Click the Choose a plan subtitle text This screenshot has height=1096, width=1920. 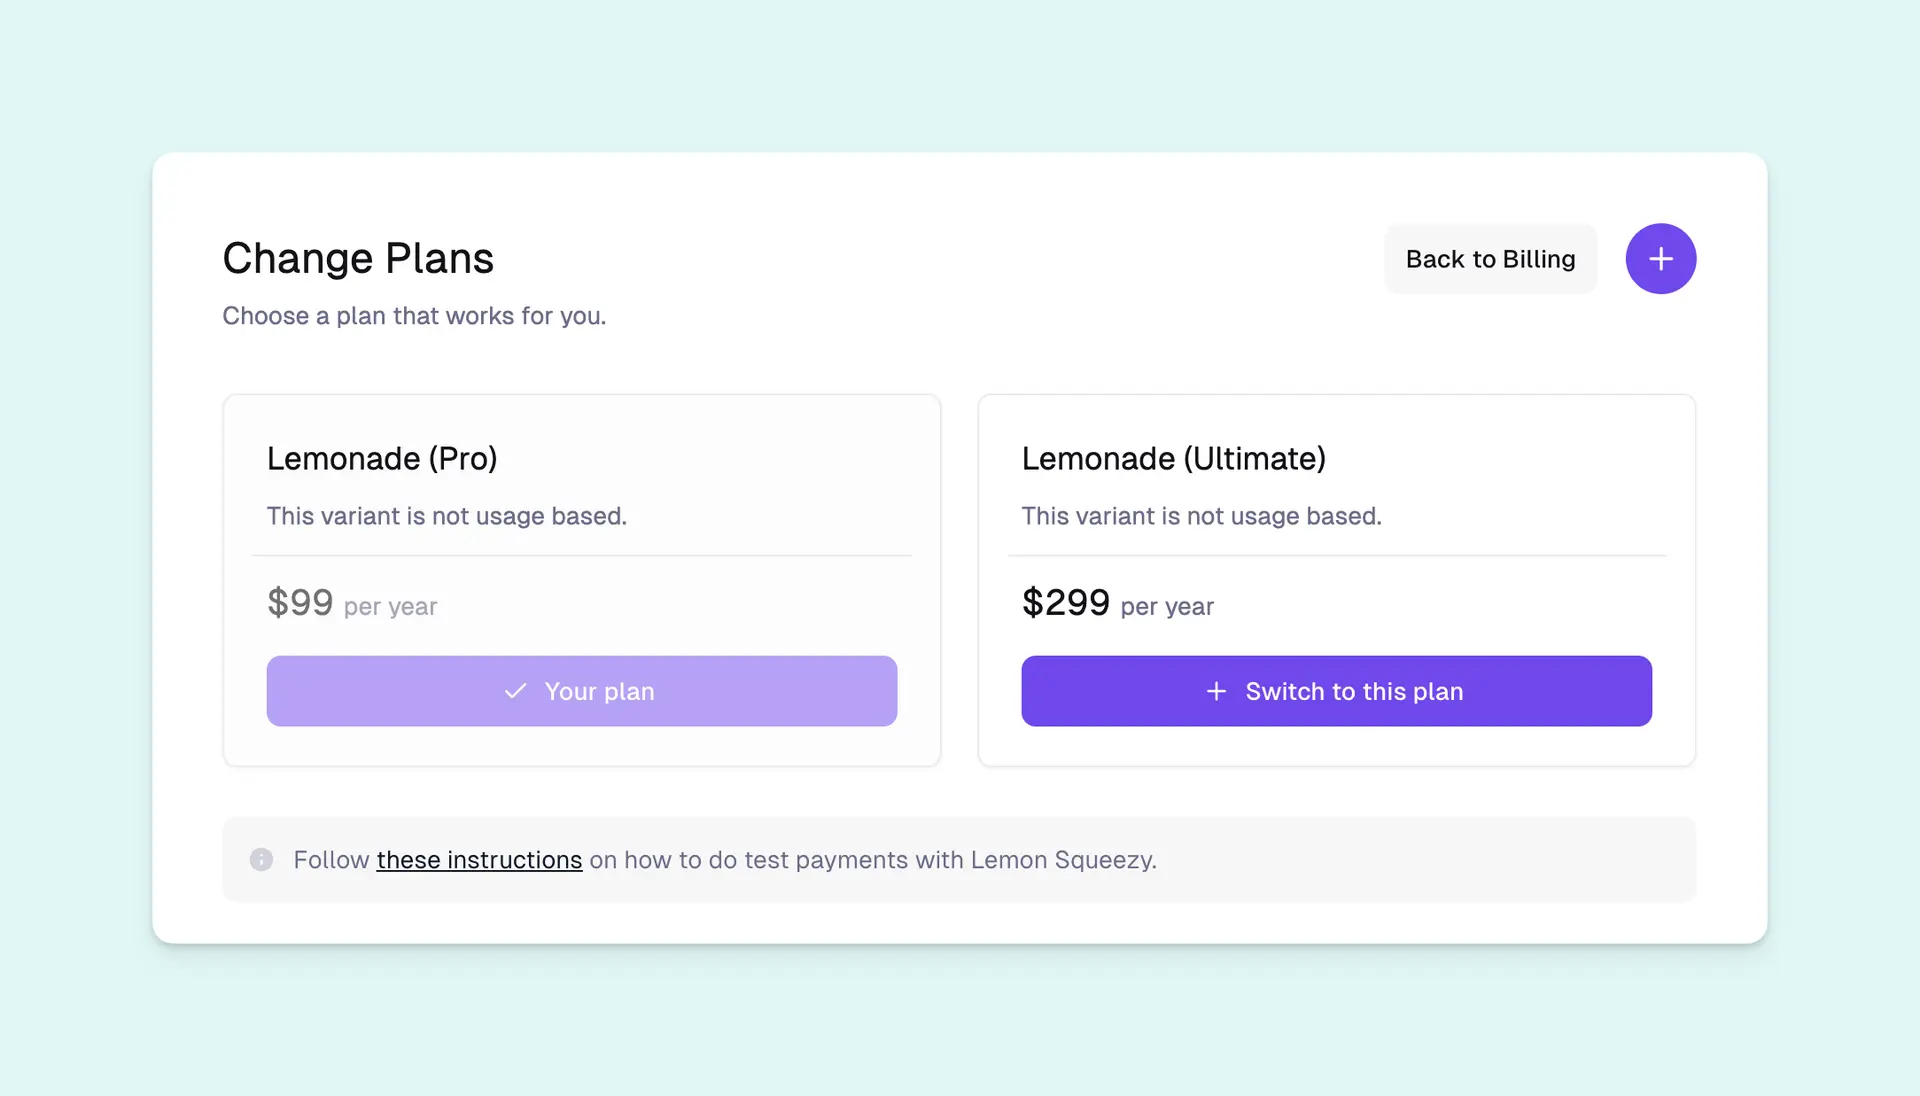click(x=414, y=316)
